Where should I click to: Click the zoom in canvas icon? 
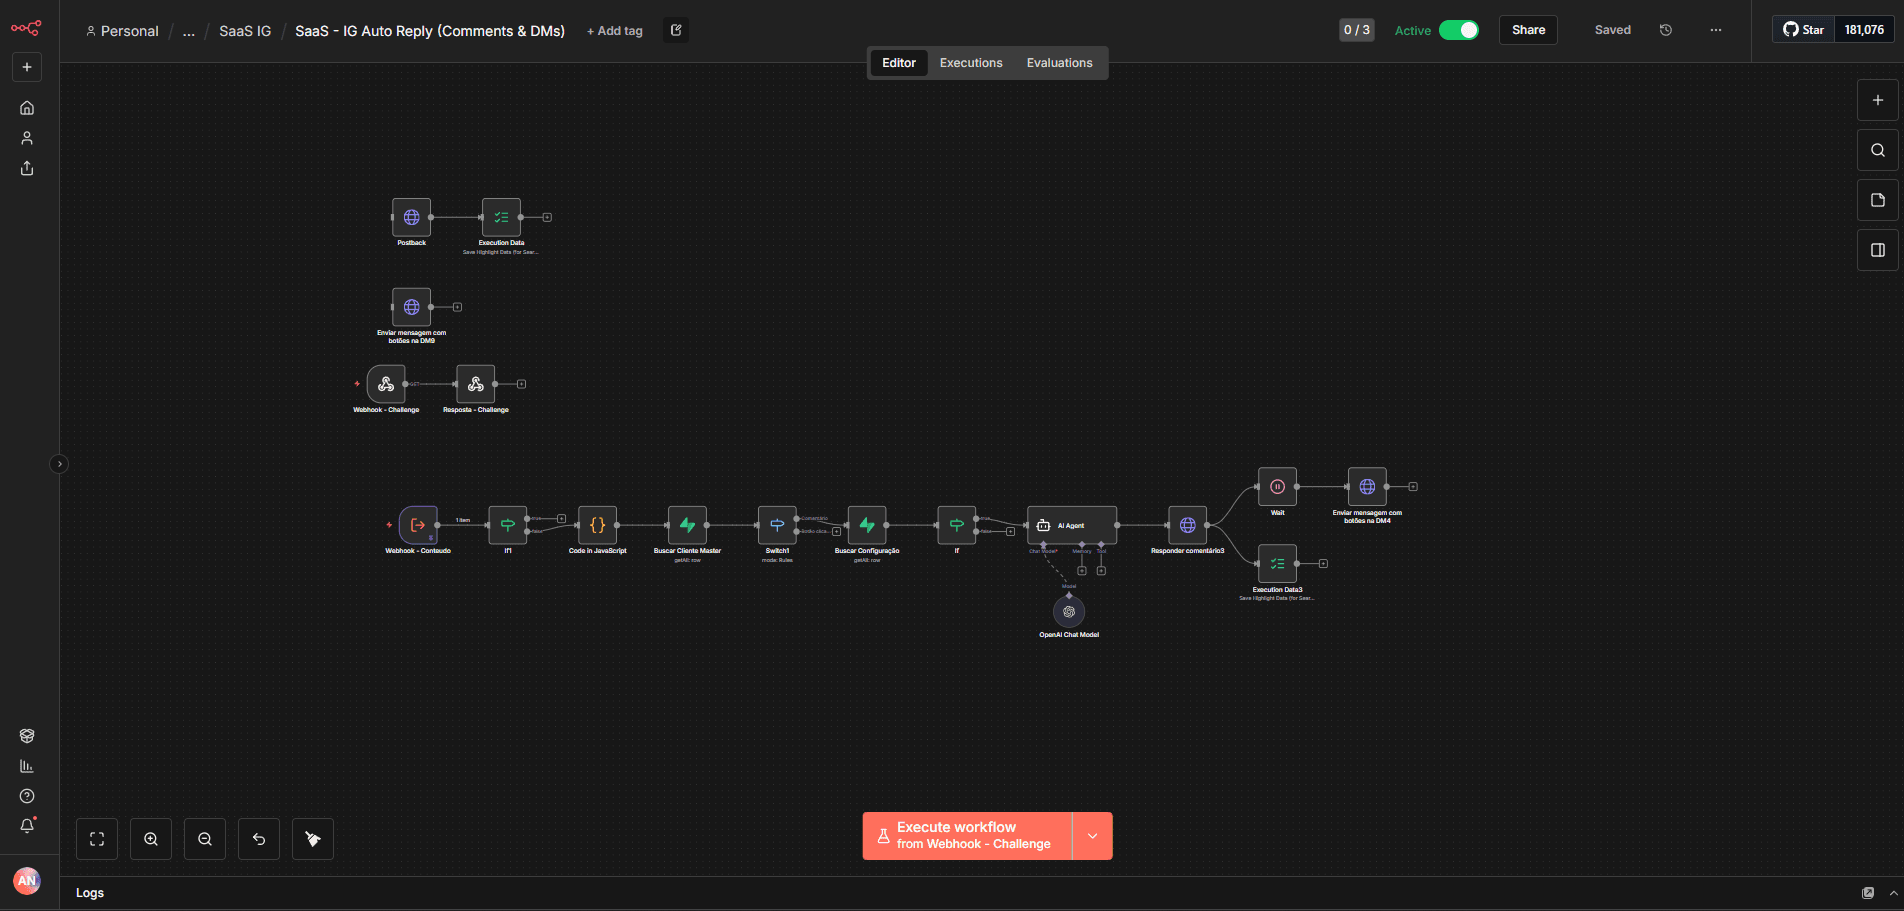coord(151,839)
